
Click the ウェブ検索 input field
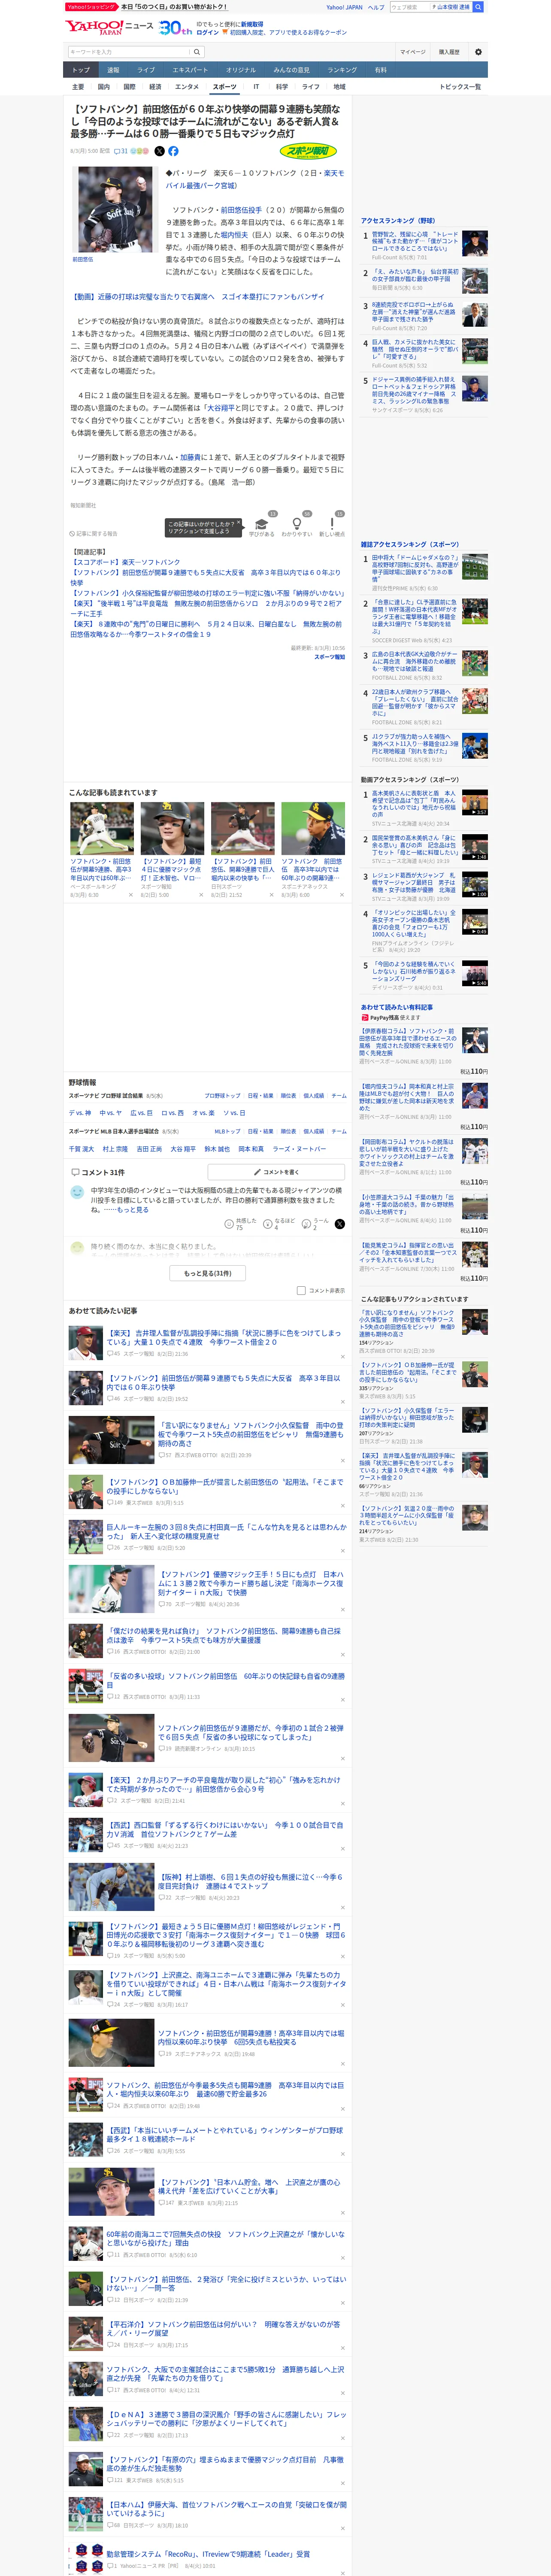[x=410, y=7]
